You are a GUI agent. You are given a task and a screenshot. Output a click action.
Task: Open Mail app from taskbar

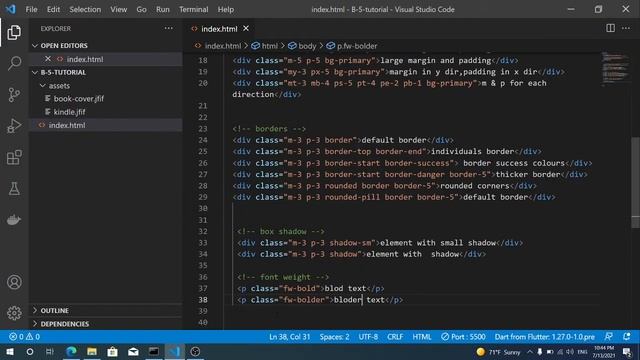[x=133, y=351]
